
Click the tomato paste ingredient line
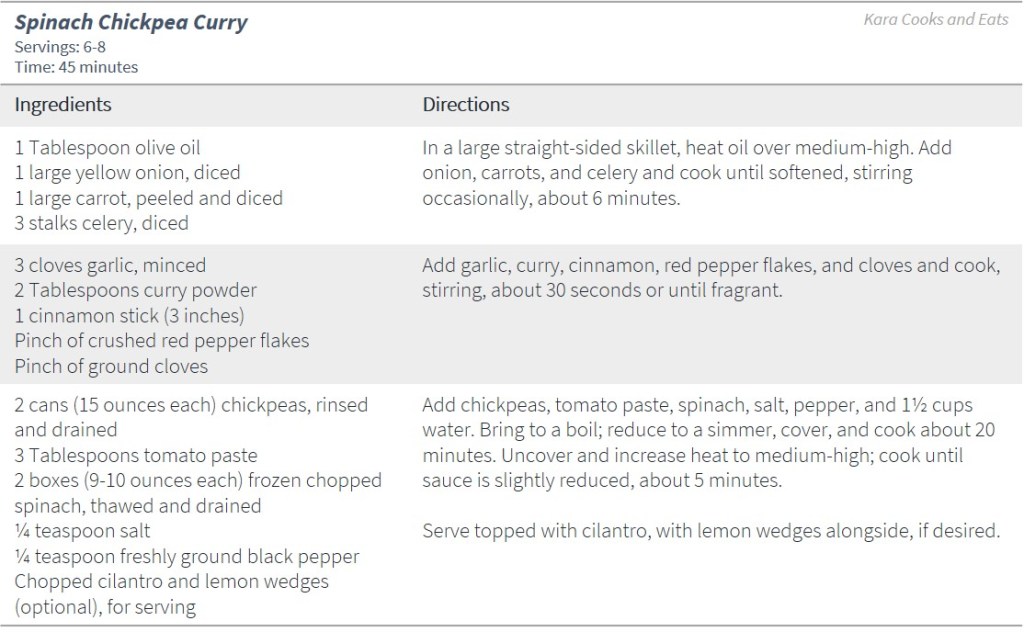point(136,455)
